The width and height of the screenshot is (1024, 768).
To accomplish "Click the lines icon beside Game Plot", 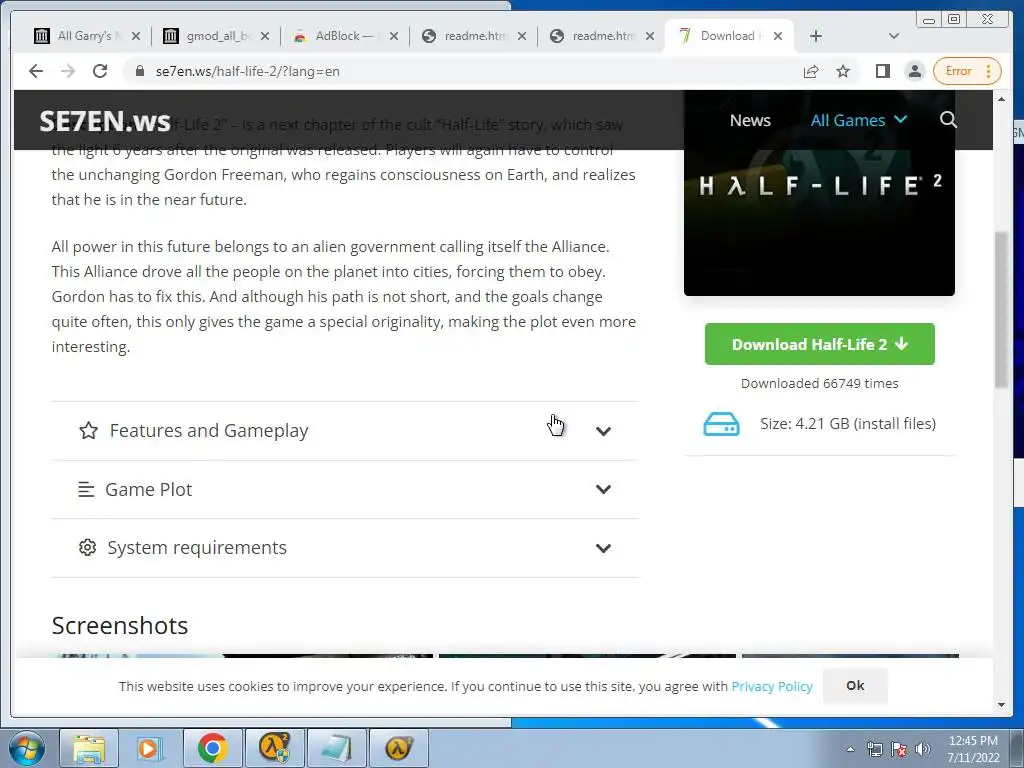I will [86, 489].
